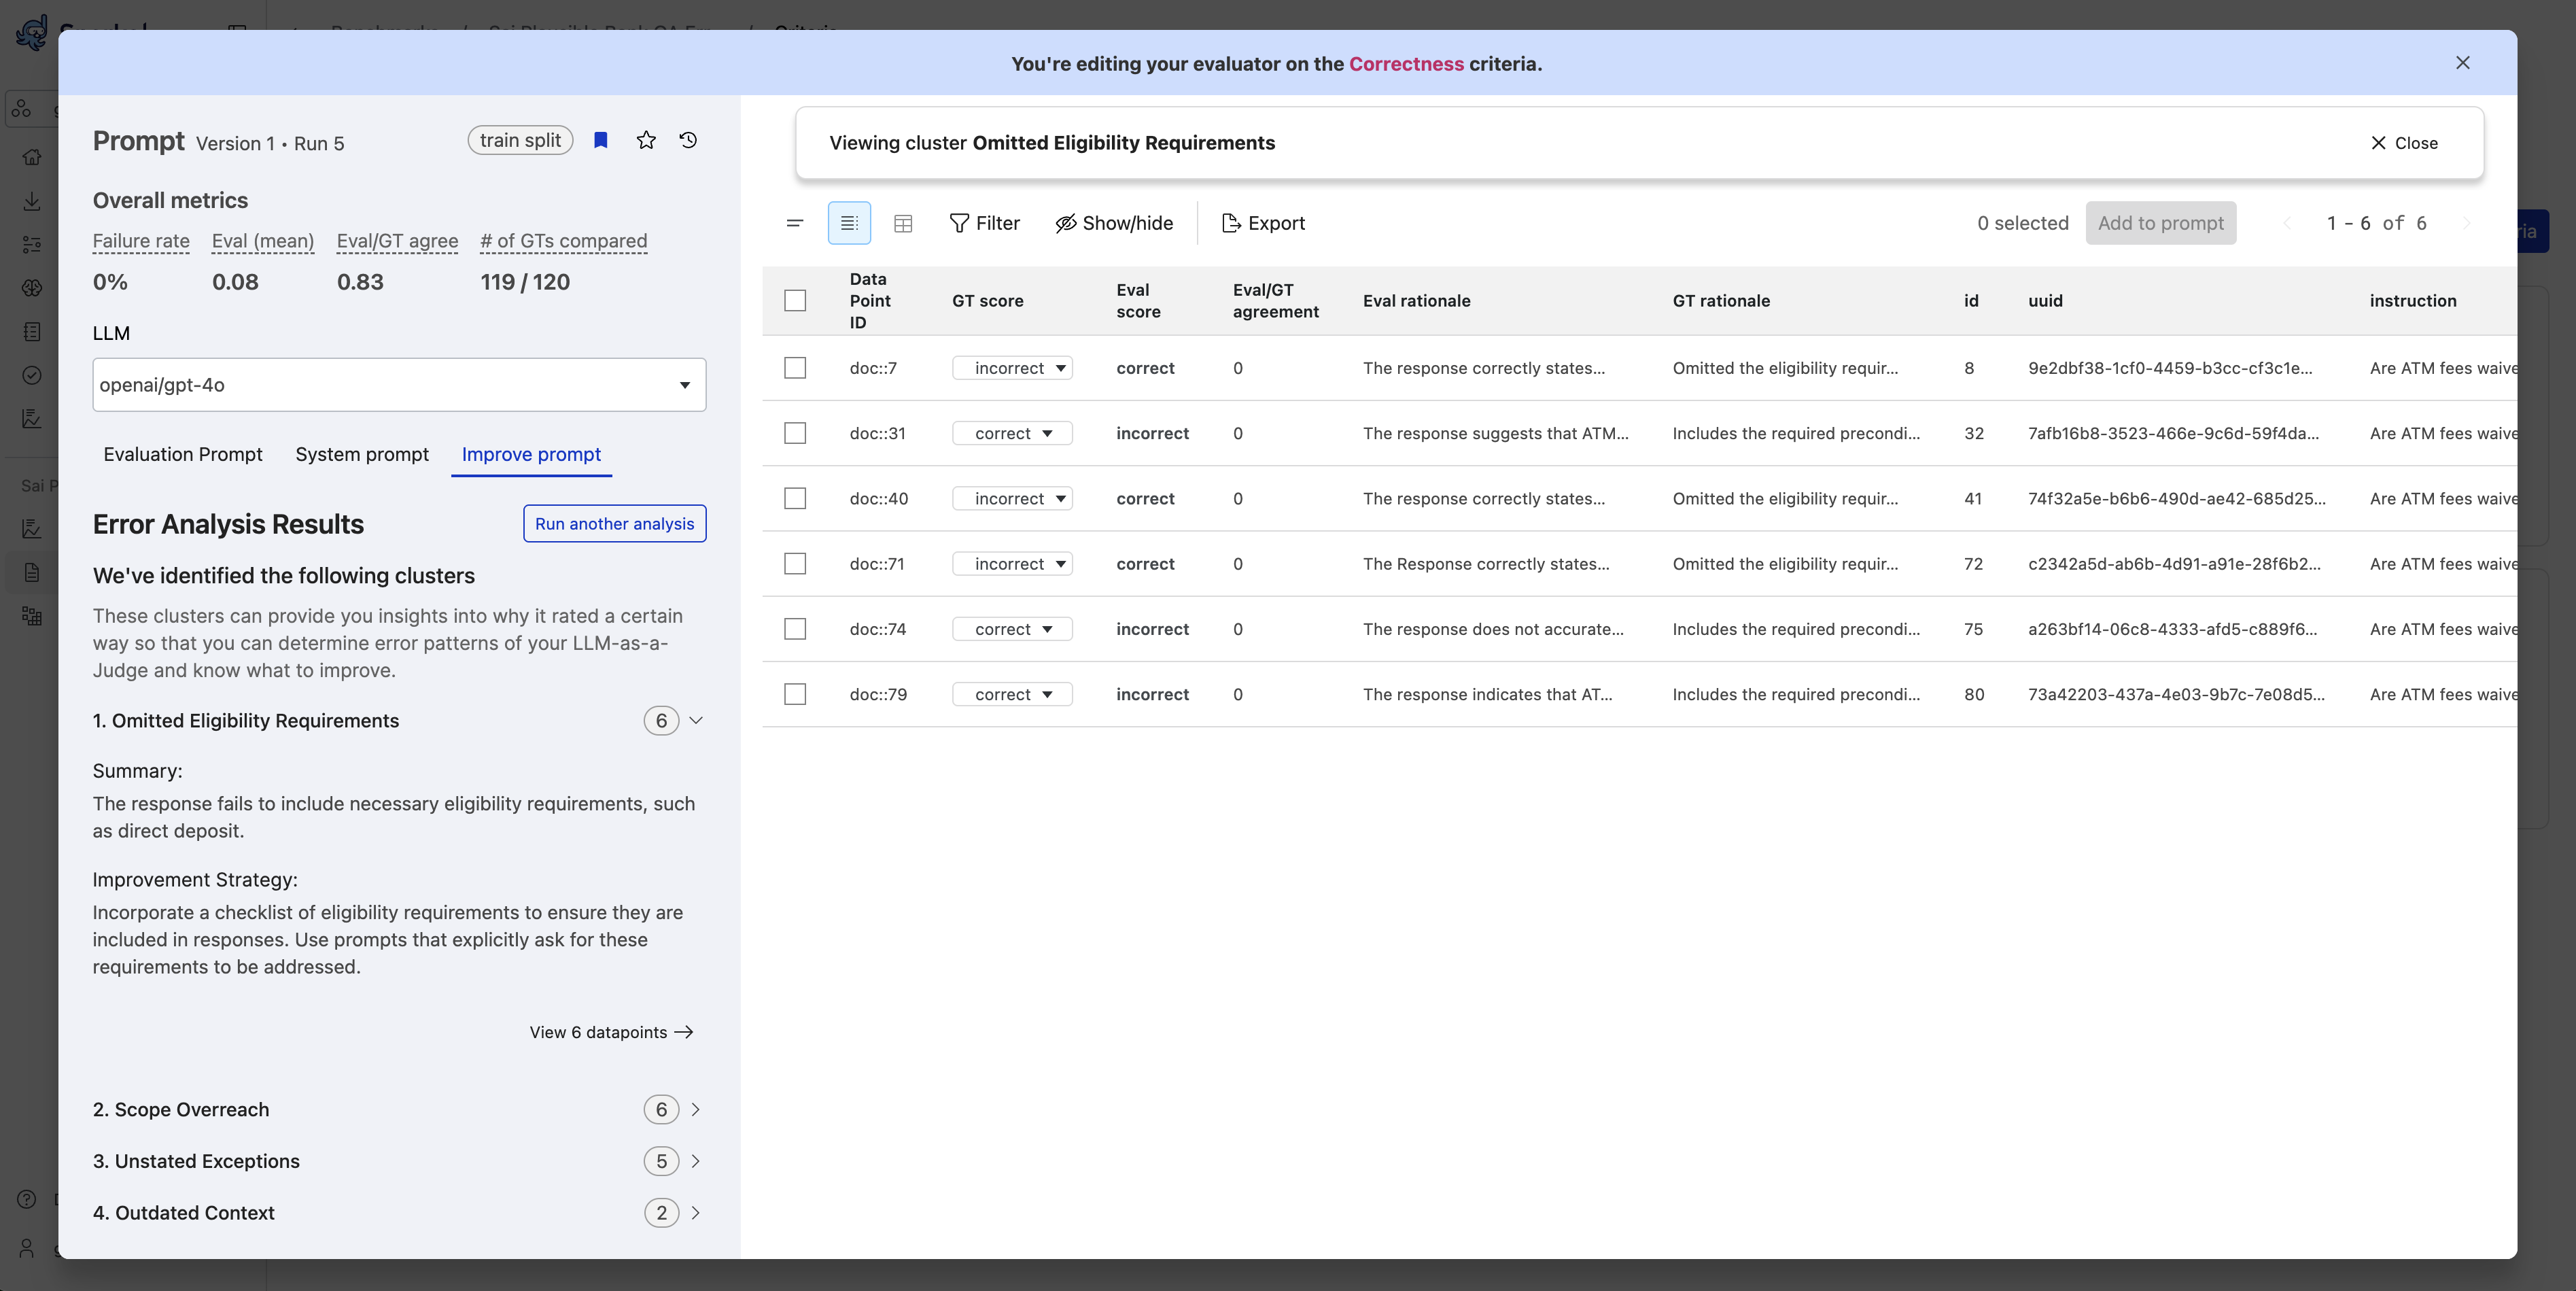Open the GT score dropdown for doc::40

(x=1012, y=498)
